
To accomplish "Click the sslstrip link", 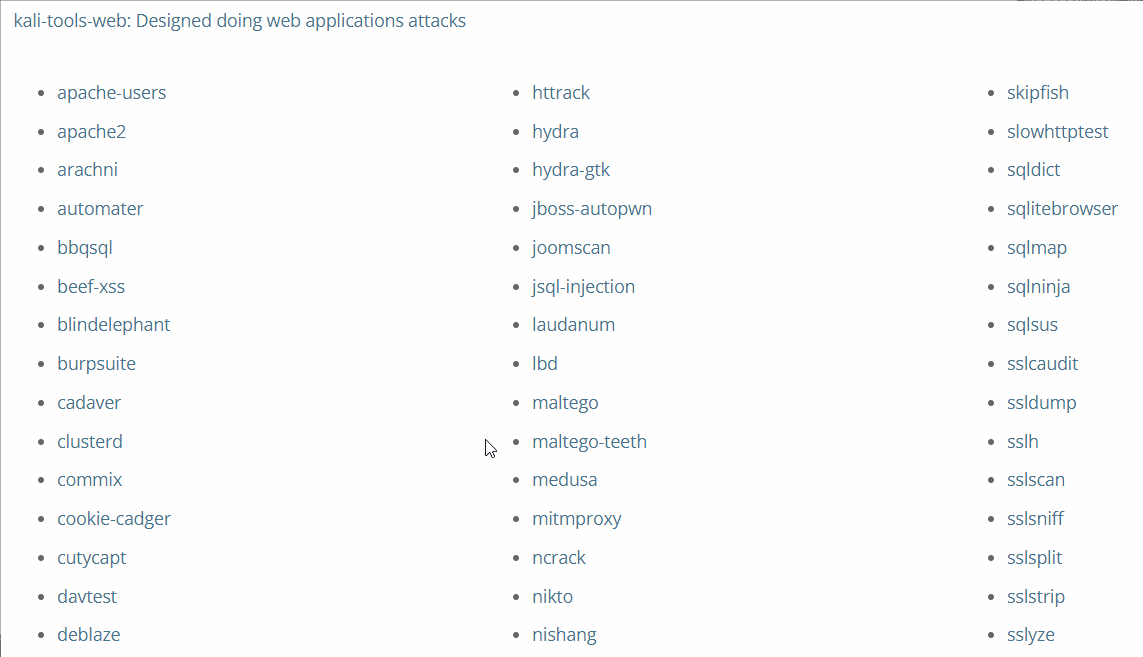I will 1036,596.
